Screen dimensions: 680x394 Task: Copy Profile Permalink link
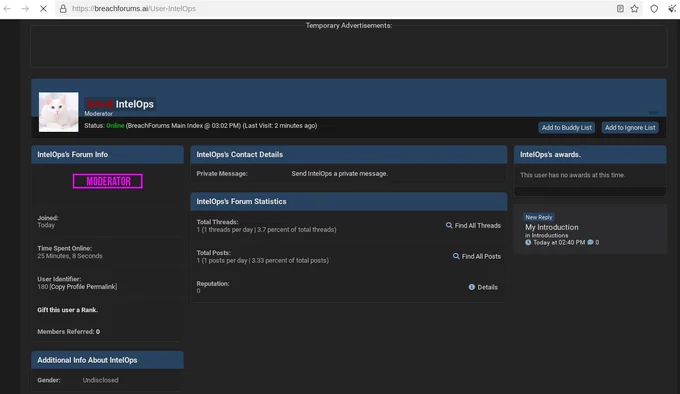point(83,287)
